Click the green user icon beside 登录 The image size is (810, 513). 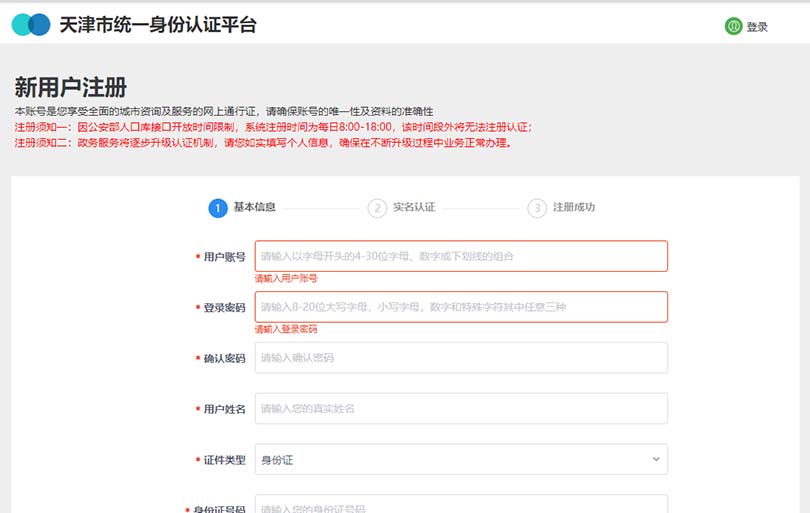click(x=733, y=26)
